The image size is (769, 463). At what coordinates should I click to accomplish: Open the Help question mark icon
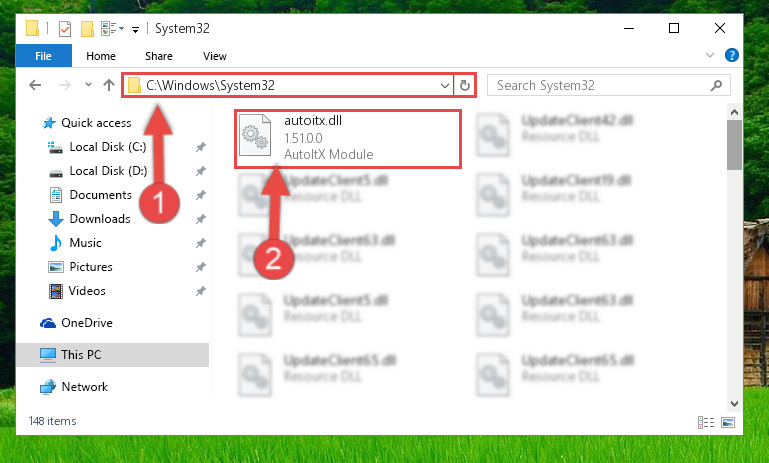pyautogui.click(x=731, y=55)
